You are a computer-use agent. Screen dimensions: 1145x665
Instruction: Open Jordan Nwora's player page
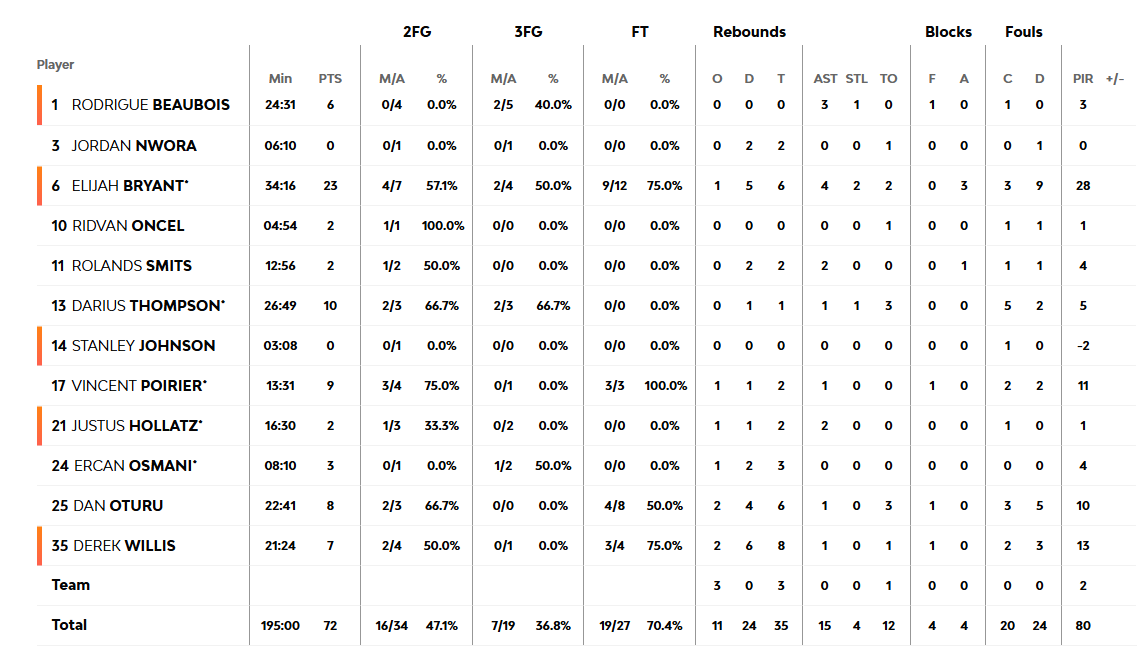click(134, 146)
